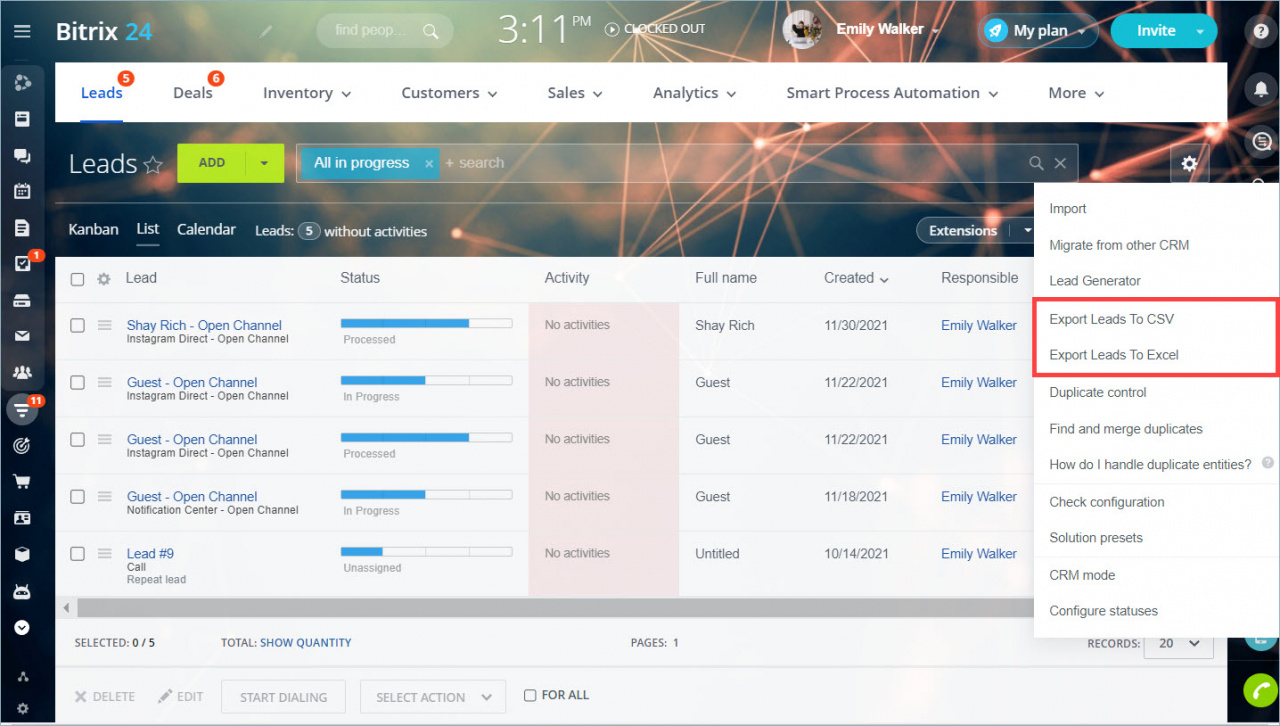Click the green ADD button
Viewport: 1280px width, 726px height.
tap(212, 163)
